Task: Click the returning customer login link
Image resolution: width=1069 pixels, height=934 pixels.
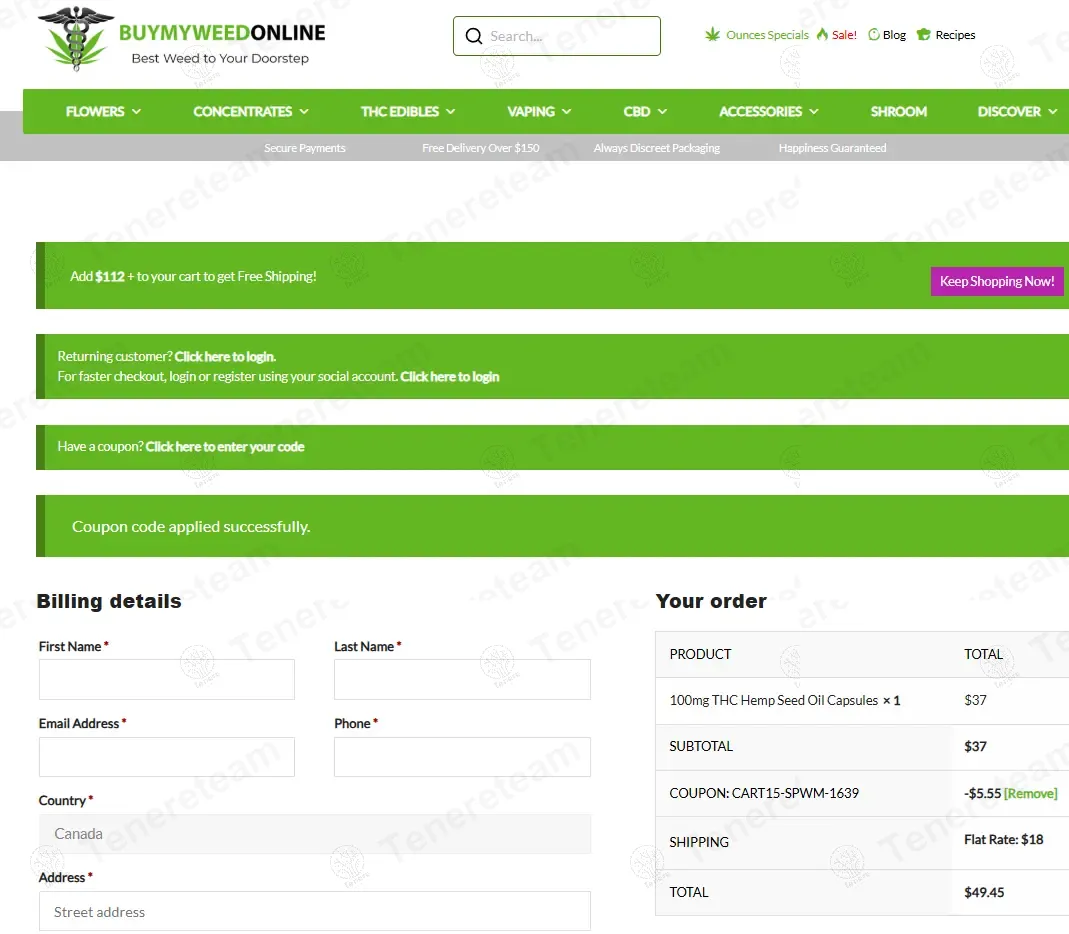Action: click(225, 357)
